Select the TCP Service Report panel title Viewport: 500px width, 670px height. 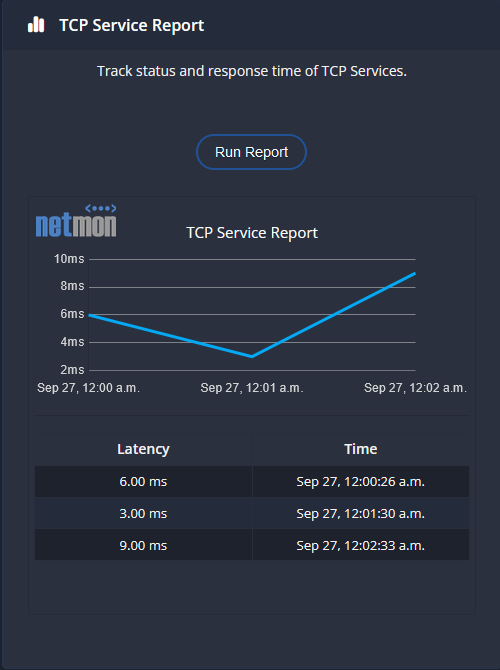[x=132, y=25]
